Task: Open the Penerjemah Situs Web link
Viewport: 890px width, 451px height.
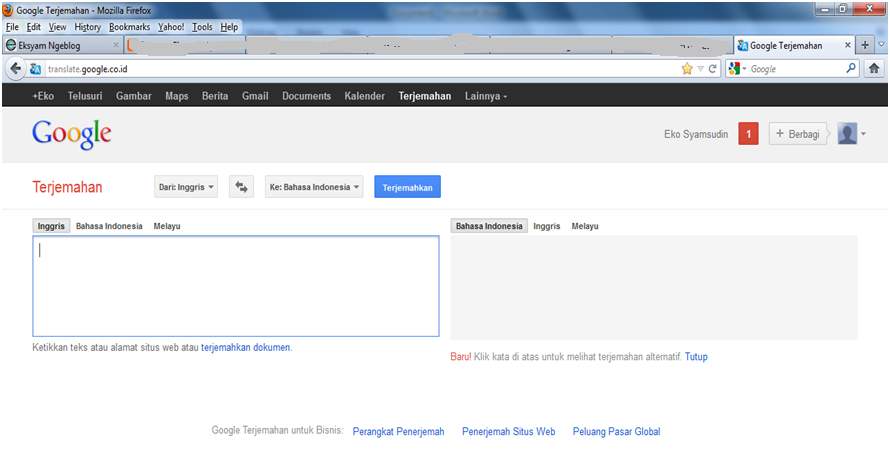Action: 509,431
